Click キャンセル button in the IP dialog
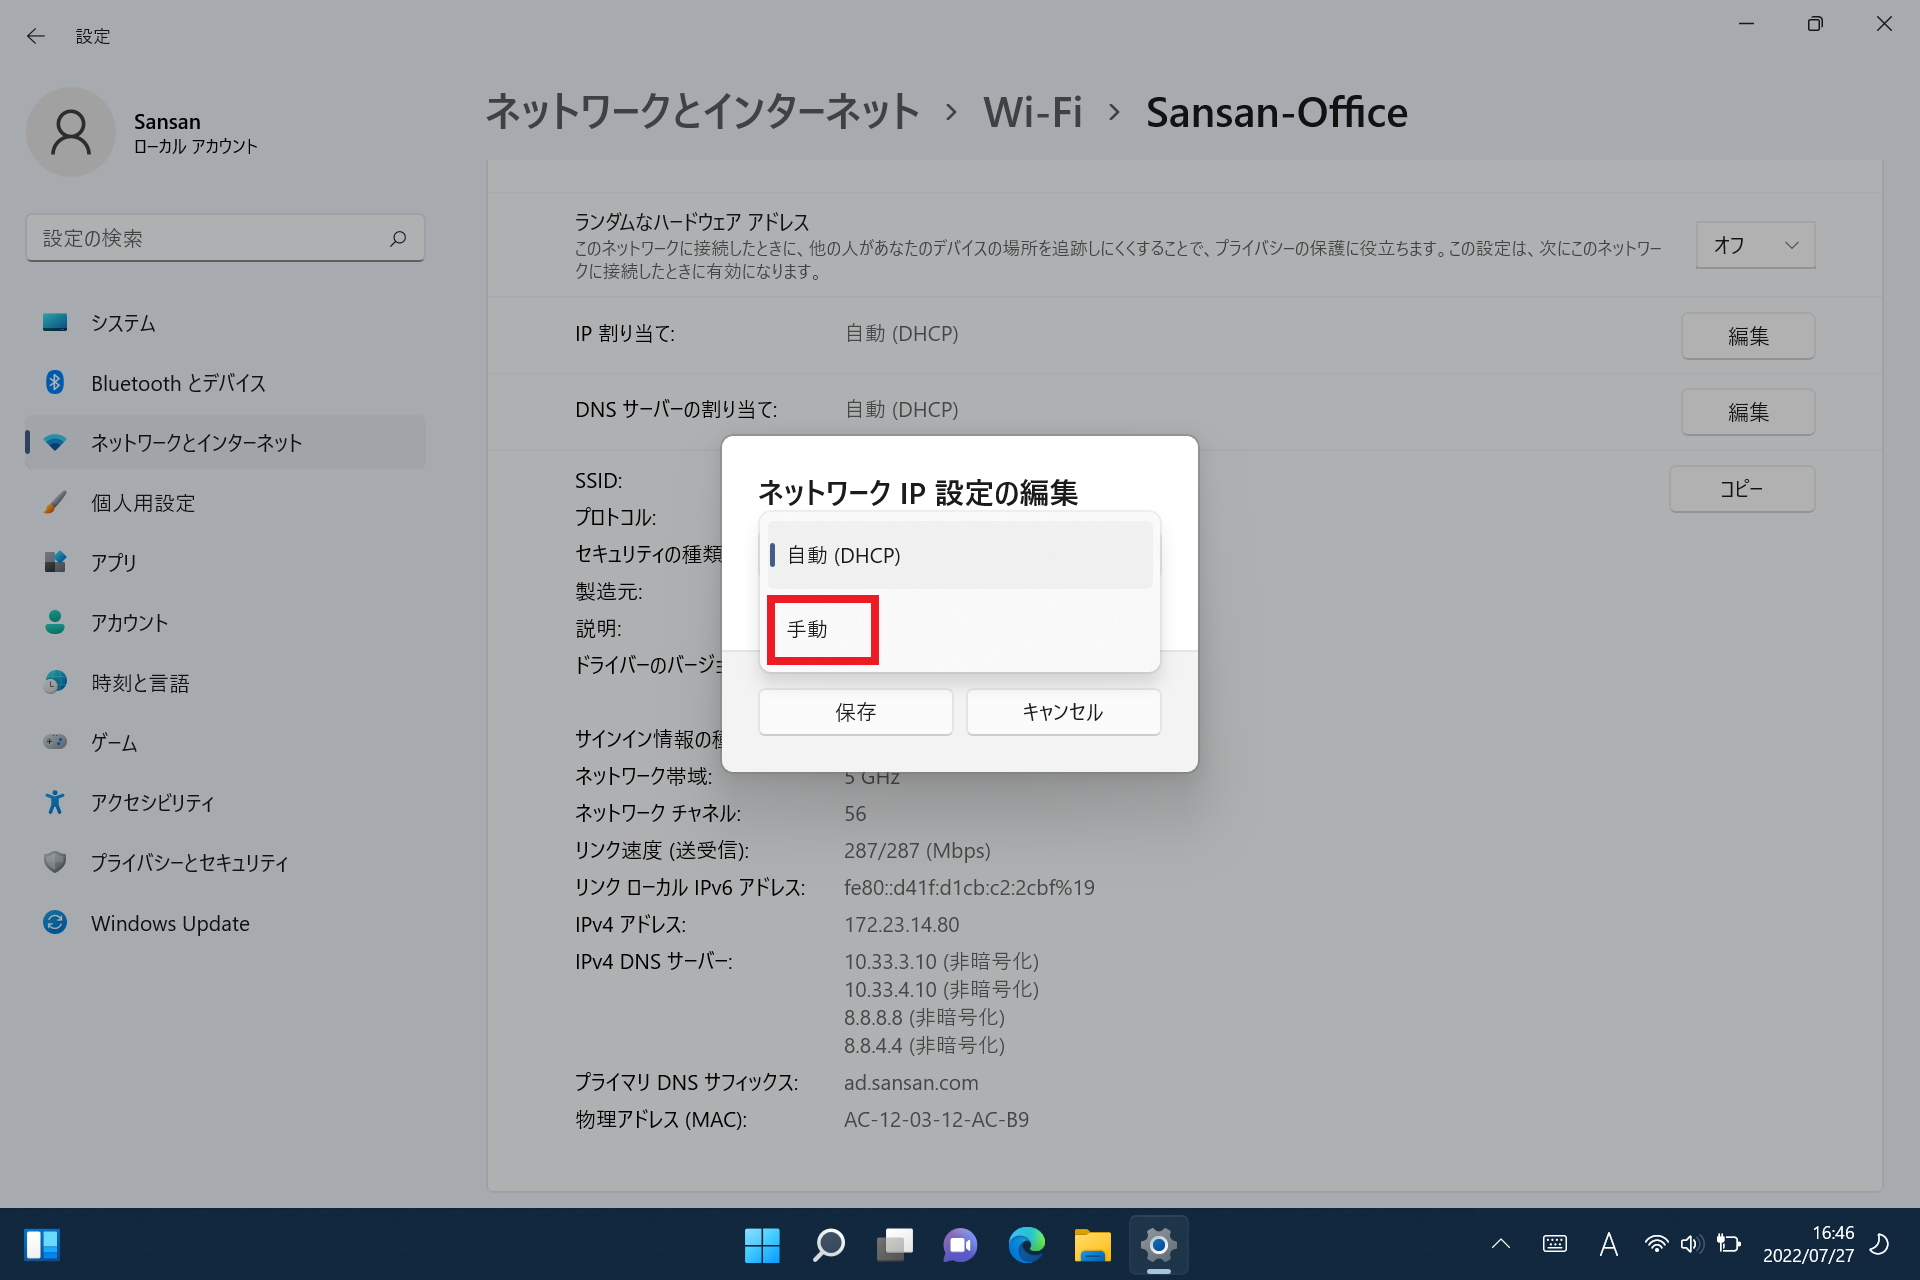The height and width of the screenshot is (1280, 1920). (x=1063, y=712)
